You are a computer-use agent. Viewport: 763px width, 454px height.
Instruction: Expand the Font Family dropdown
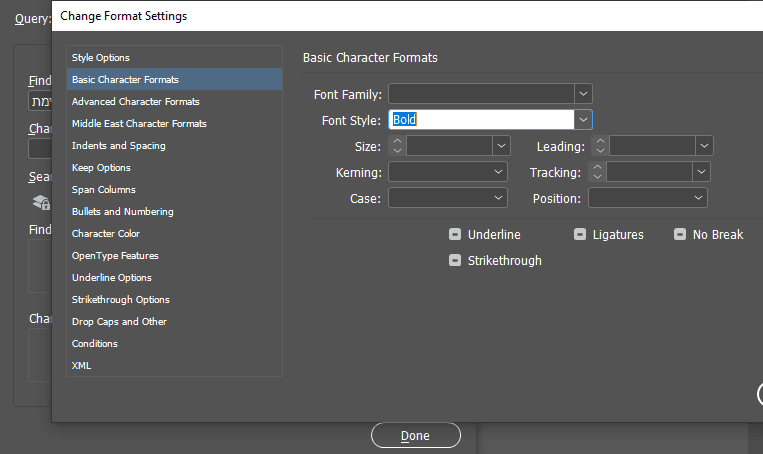coord(584,94)
